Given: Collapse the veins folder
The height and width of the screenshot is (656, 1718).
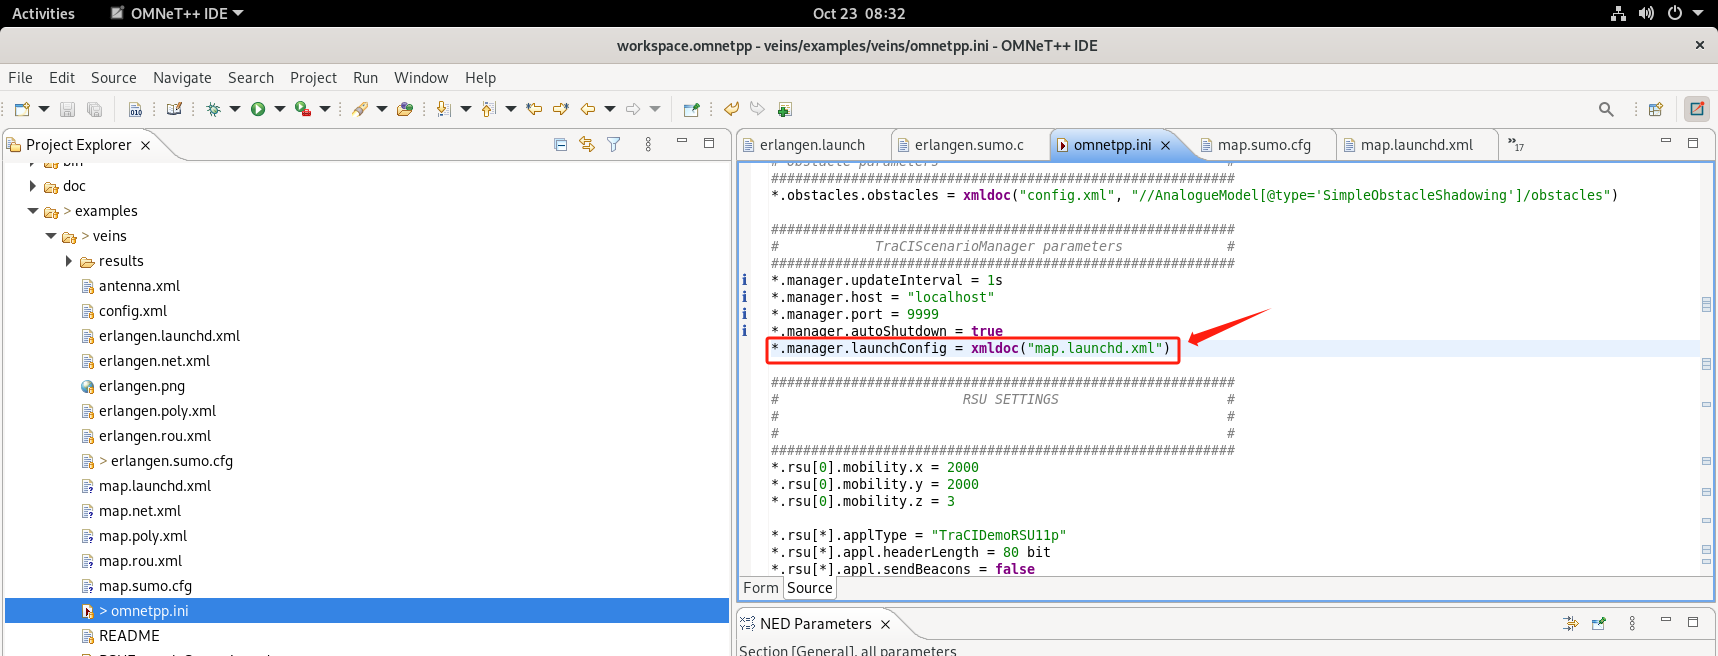Looking at the screenshot, I should (x=51, y=236).
